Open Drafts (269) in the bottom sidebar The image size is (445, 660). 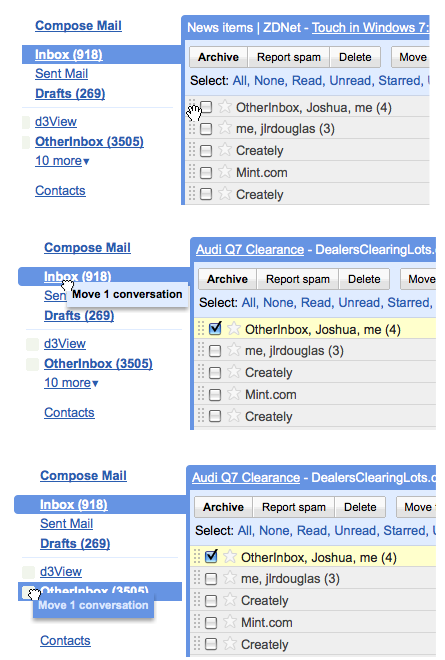click(75, 543)
